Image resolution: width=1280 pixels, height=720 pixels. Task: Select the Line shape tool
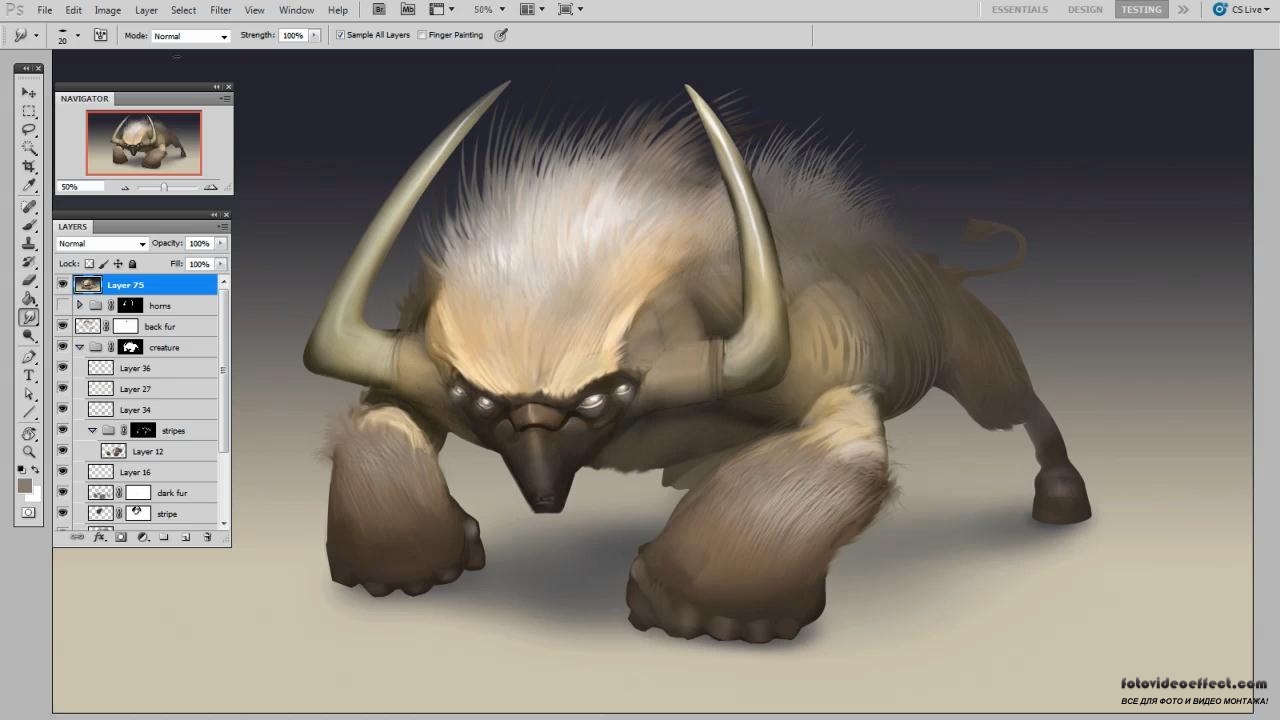(x=29, y=413)
